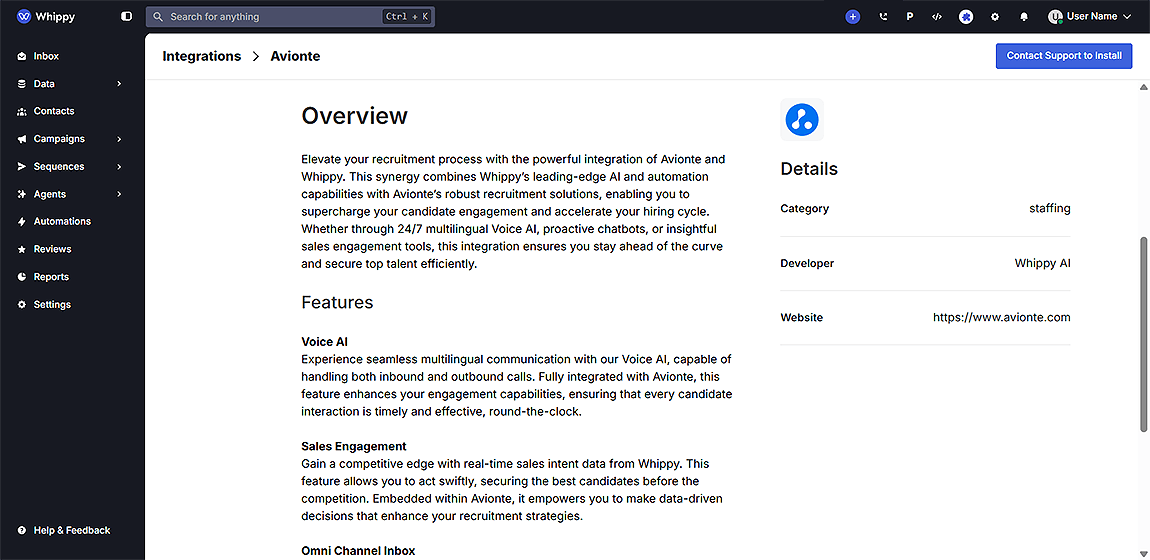The height and width of the screenshot is (560, 1150).
Task: Open the settings gear in top bar
Action: click(995, 16)
